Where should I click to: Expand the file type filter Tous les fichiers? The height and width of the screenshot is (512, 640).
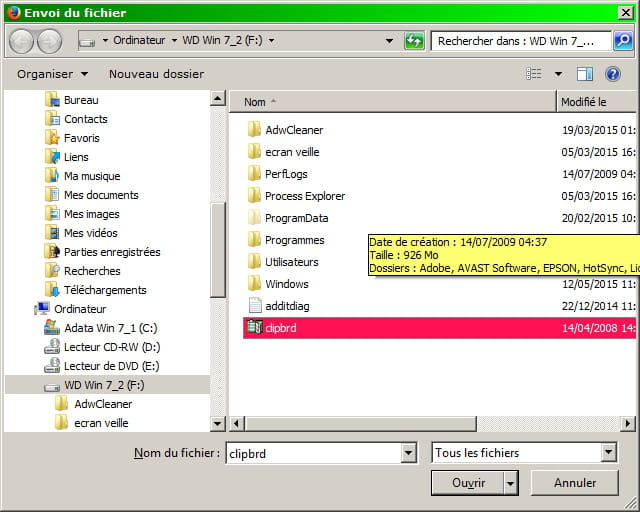pyautogui.click(x=608, y=453)
